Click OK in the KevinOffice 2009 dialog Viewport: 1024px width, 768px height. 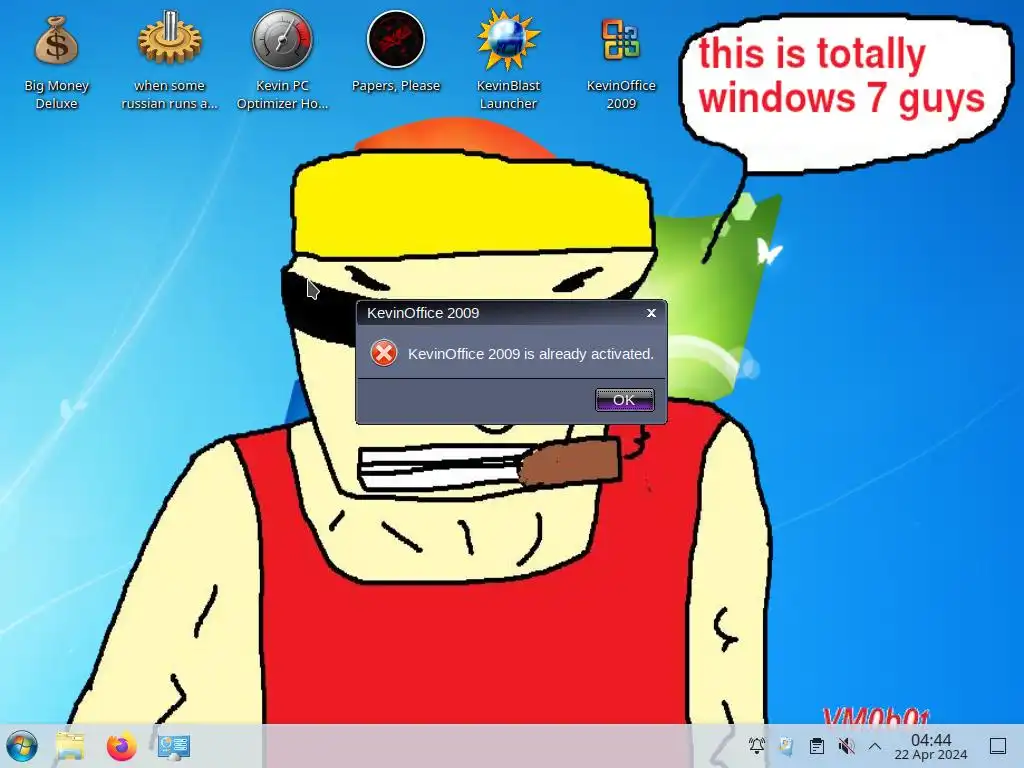pyautogui.click(x=624, y=400)
